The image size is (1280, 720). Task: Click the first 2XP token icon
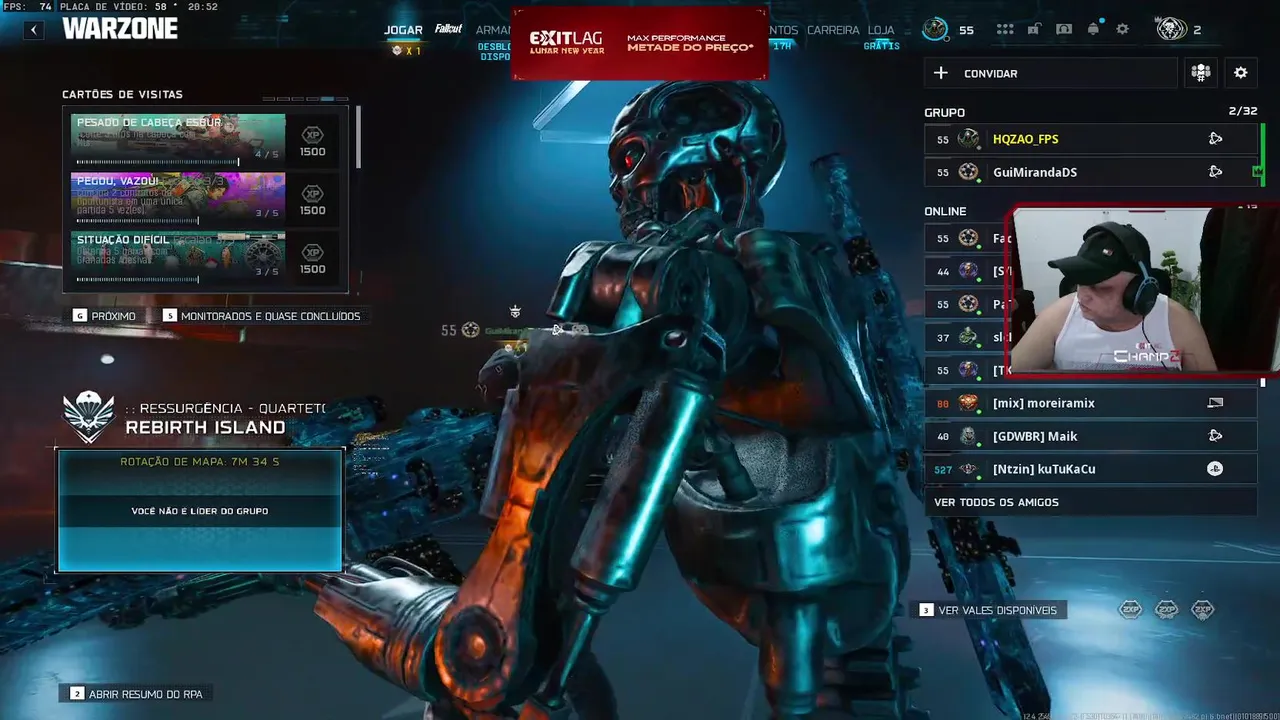[x=1130, y=609]
